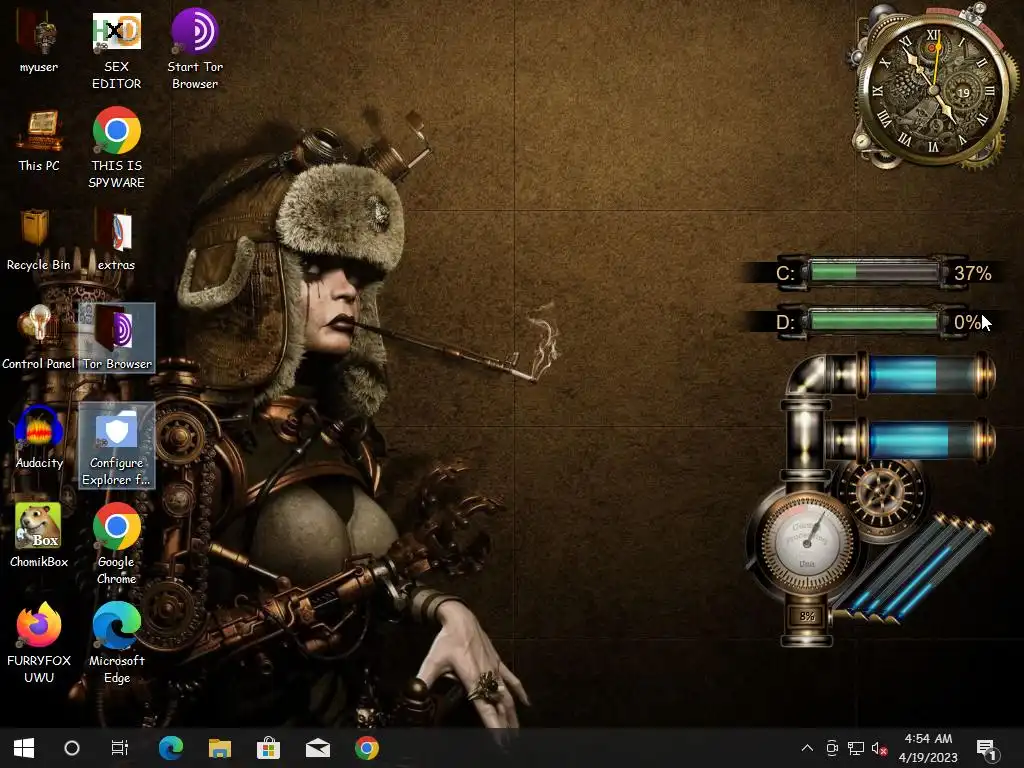Select the Start Tor Browser shortcut
Image resolution: width=1024 pixels, height=768 pixels.
coord(195,49)
